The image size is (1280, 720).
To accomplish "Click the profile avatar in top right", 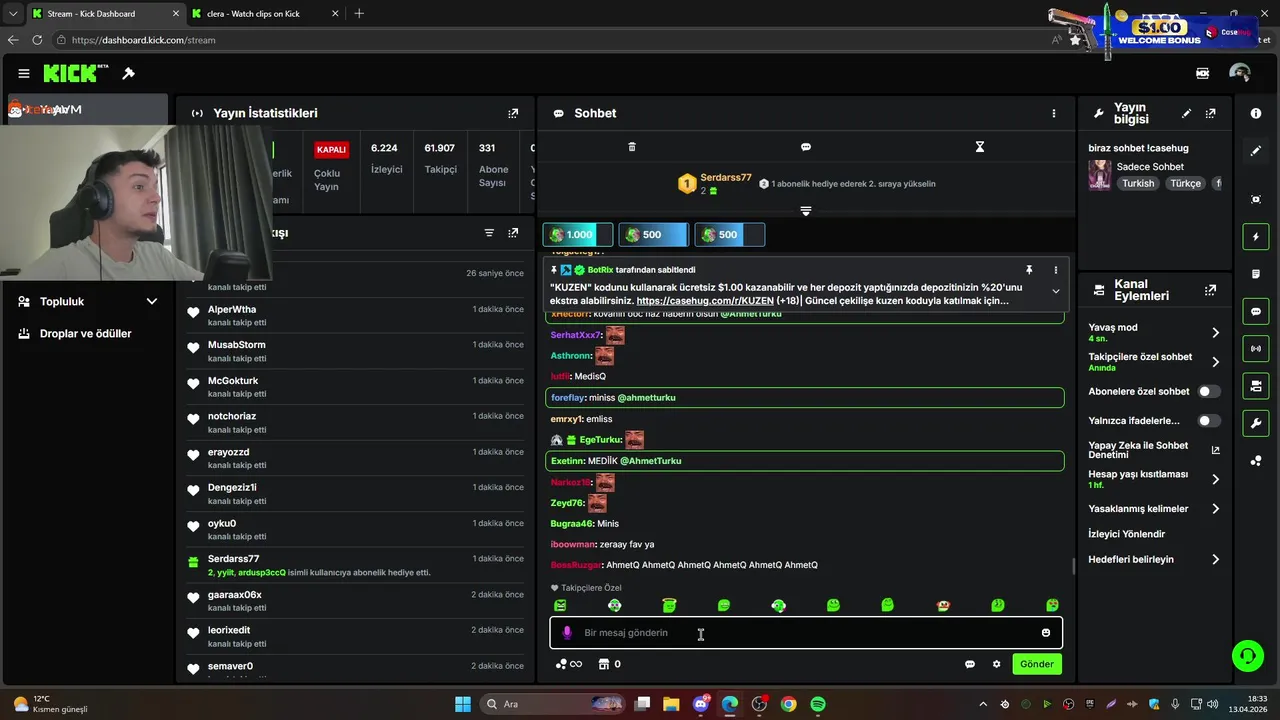I will click(x=1240, y=73).
